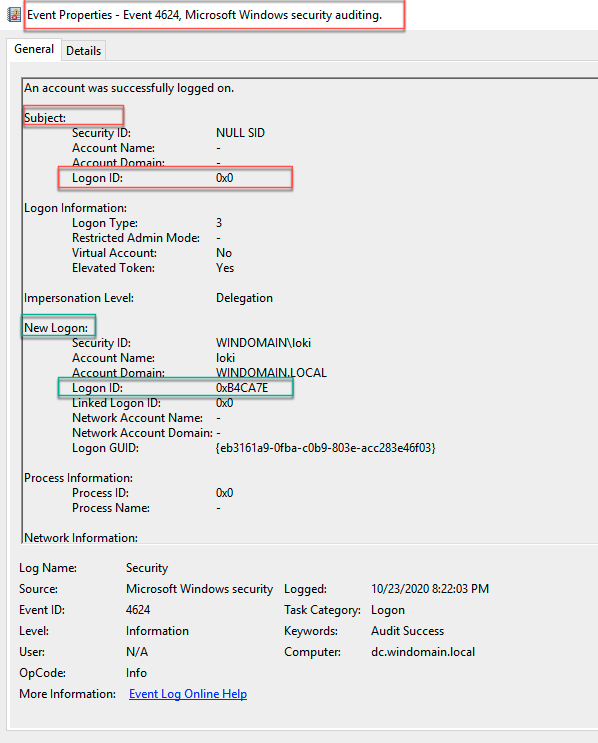The width and height of the screenshot is (598, 743).
Task: Click the Logged date and time field
Action: click(x=430, y=589)
